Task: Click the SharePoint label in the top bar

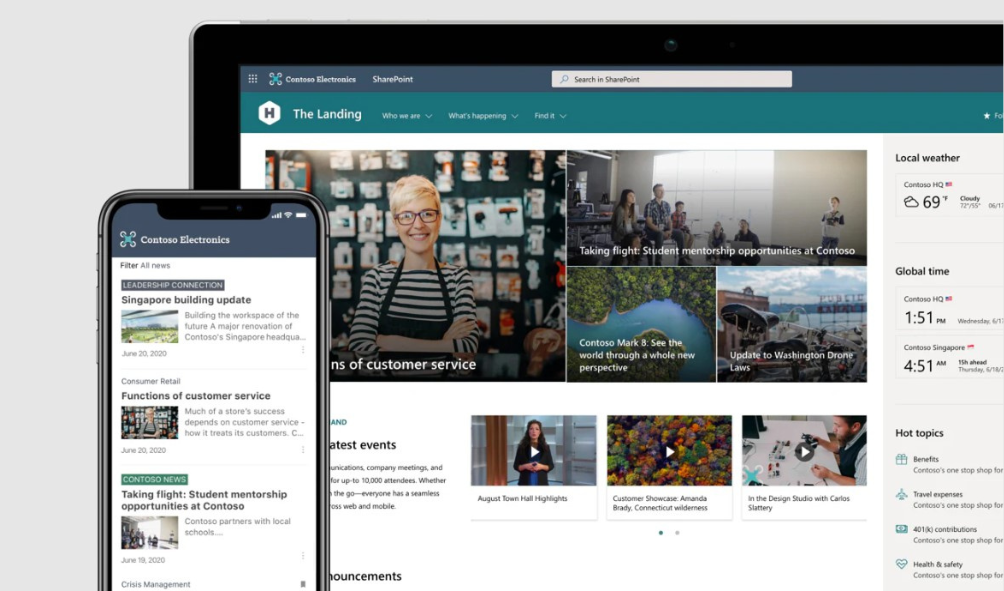Action: click(393, 79)
